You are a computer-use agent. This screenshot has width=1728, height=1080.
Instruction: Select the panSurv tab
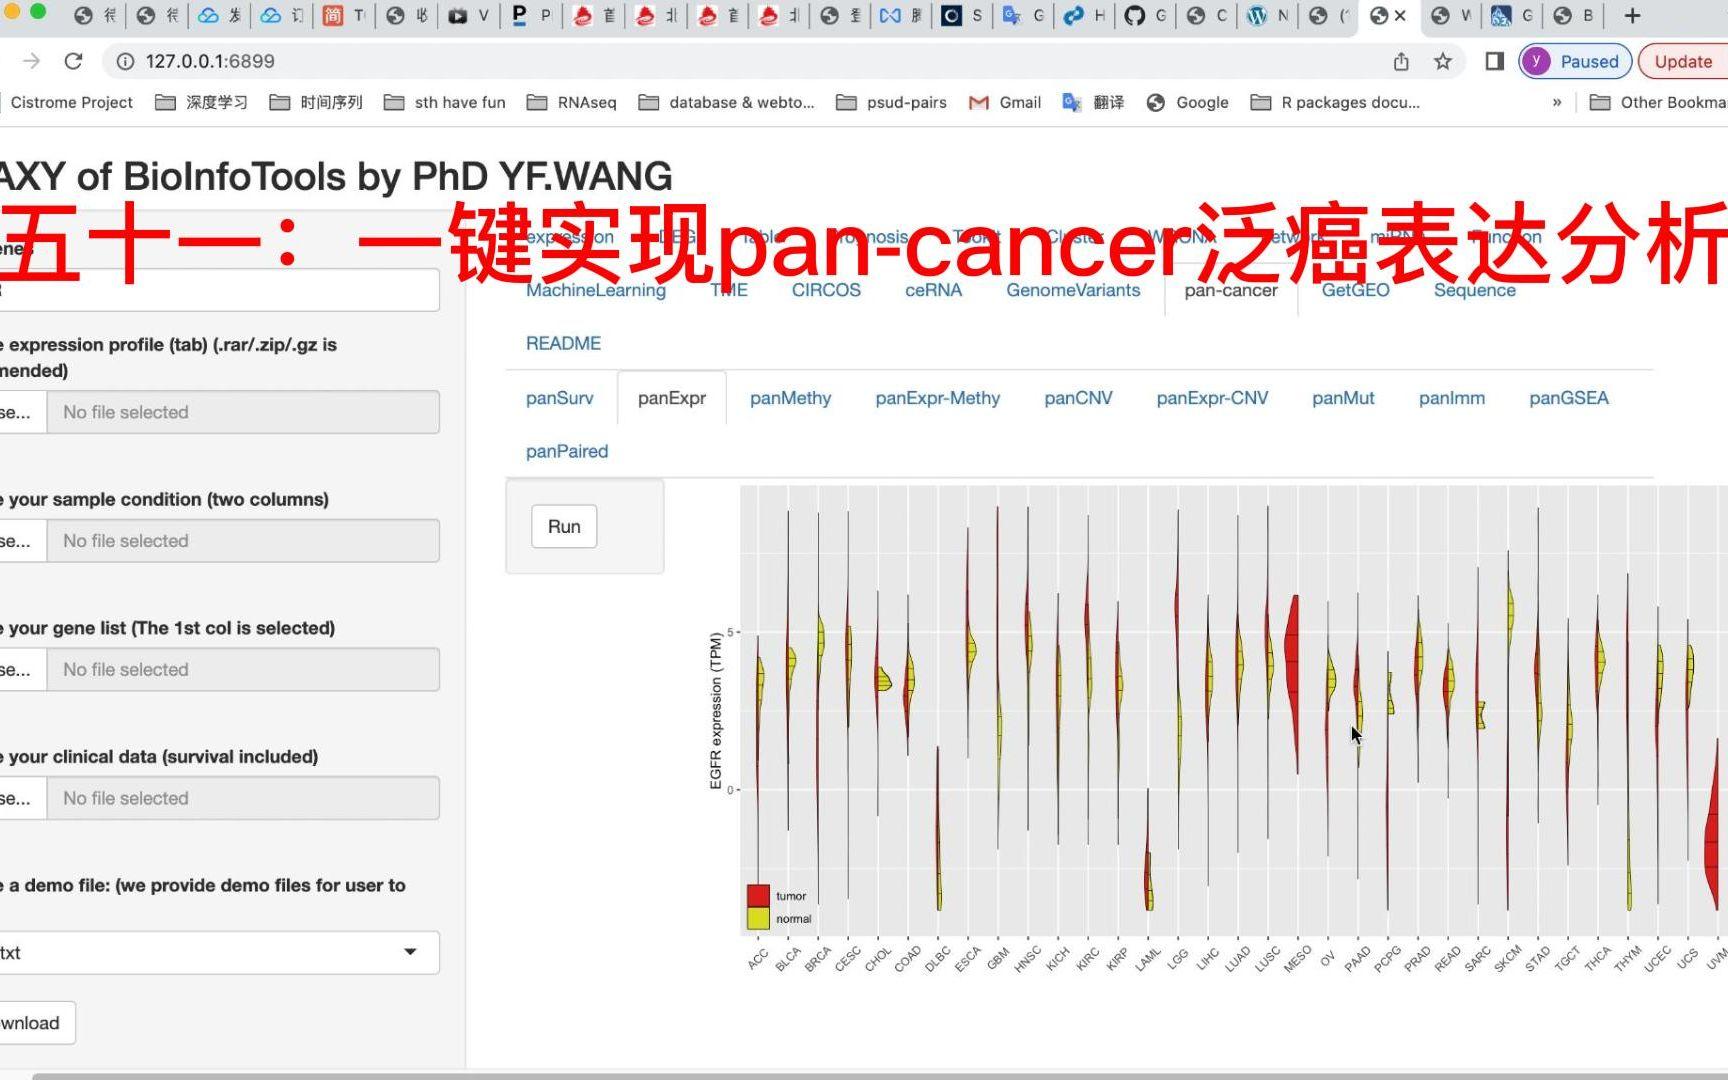[560, 398]
